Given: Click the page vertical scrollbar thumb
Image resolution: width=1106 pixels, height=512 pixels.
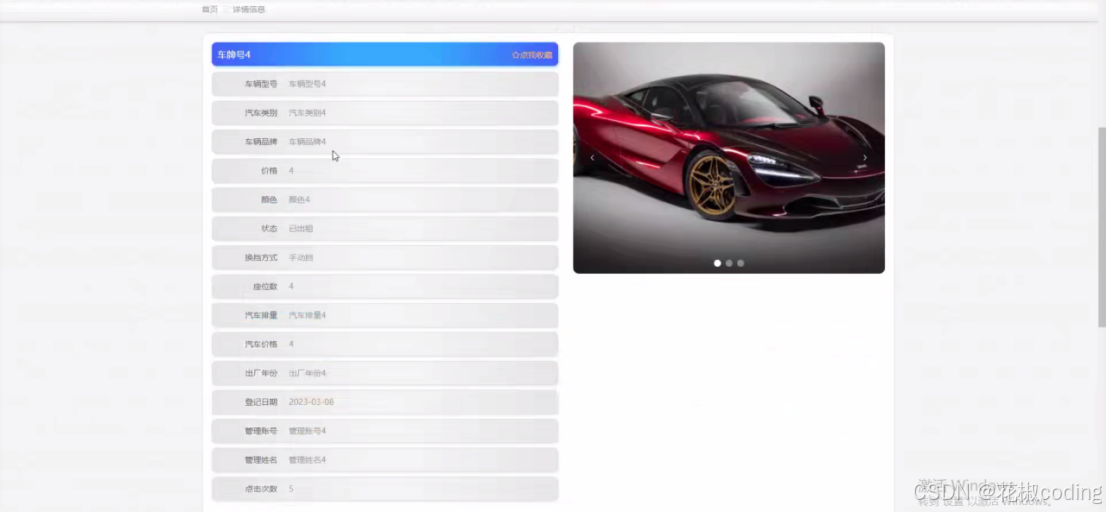Looking at the screenshot, I should [1102, 227].
